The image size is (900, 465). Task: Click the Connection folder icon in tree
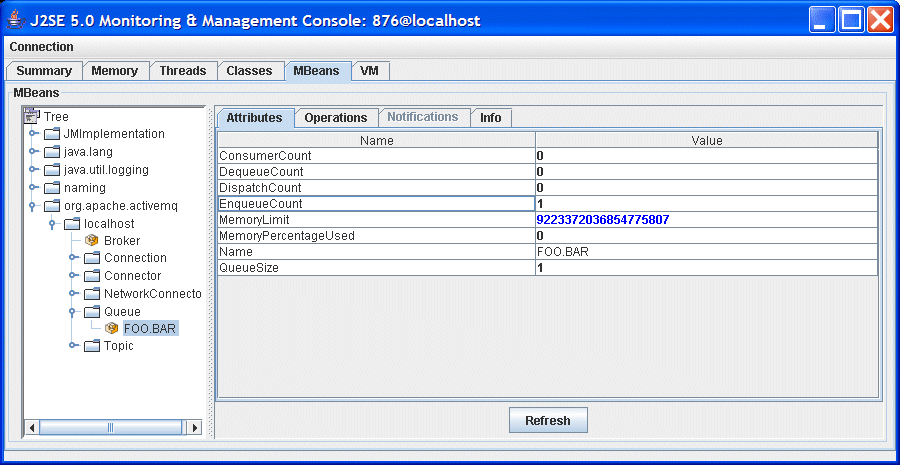(x=92, y=258)
